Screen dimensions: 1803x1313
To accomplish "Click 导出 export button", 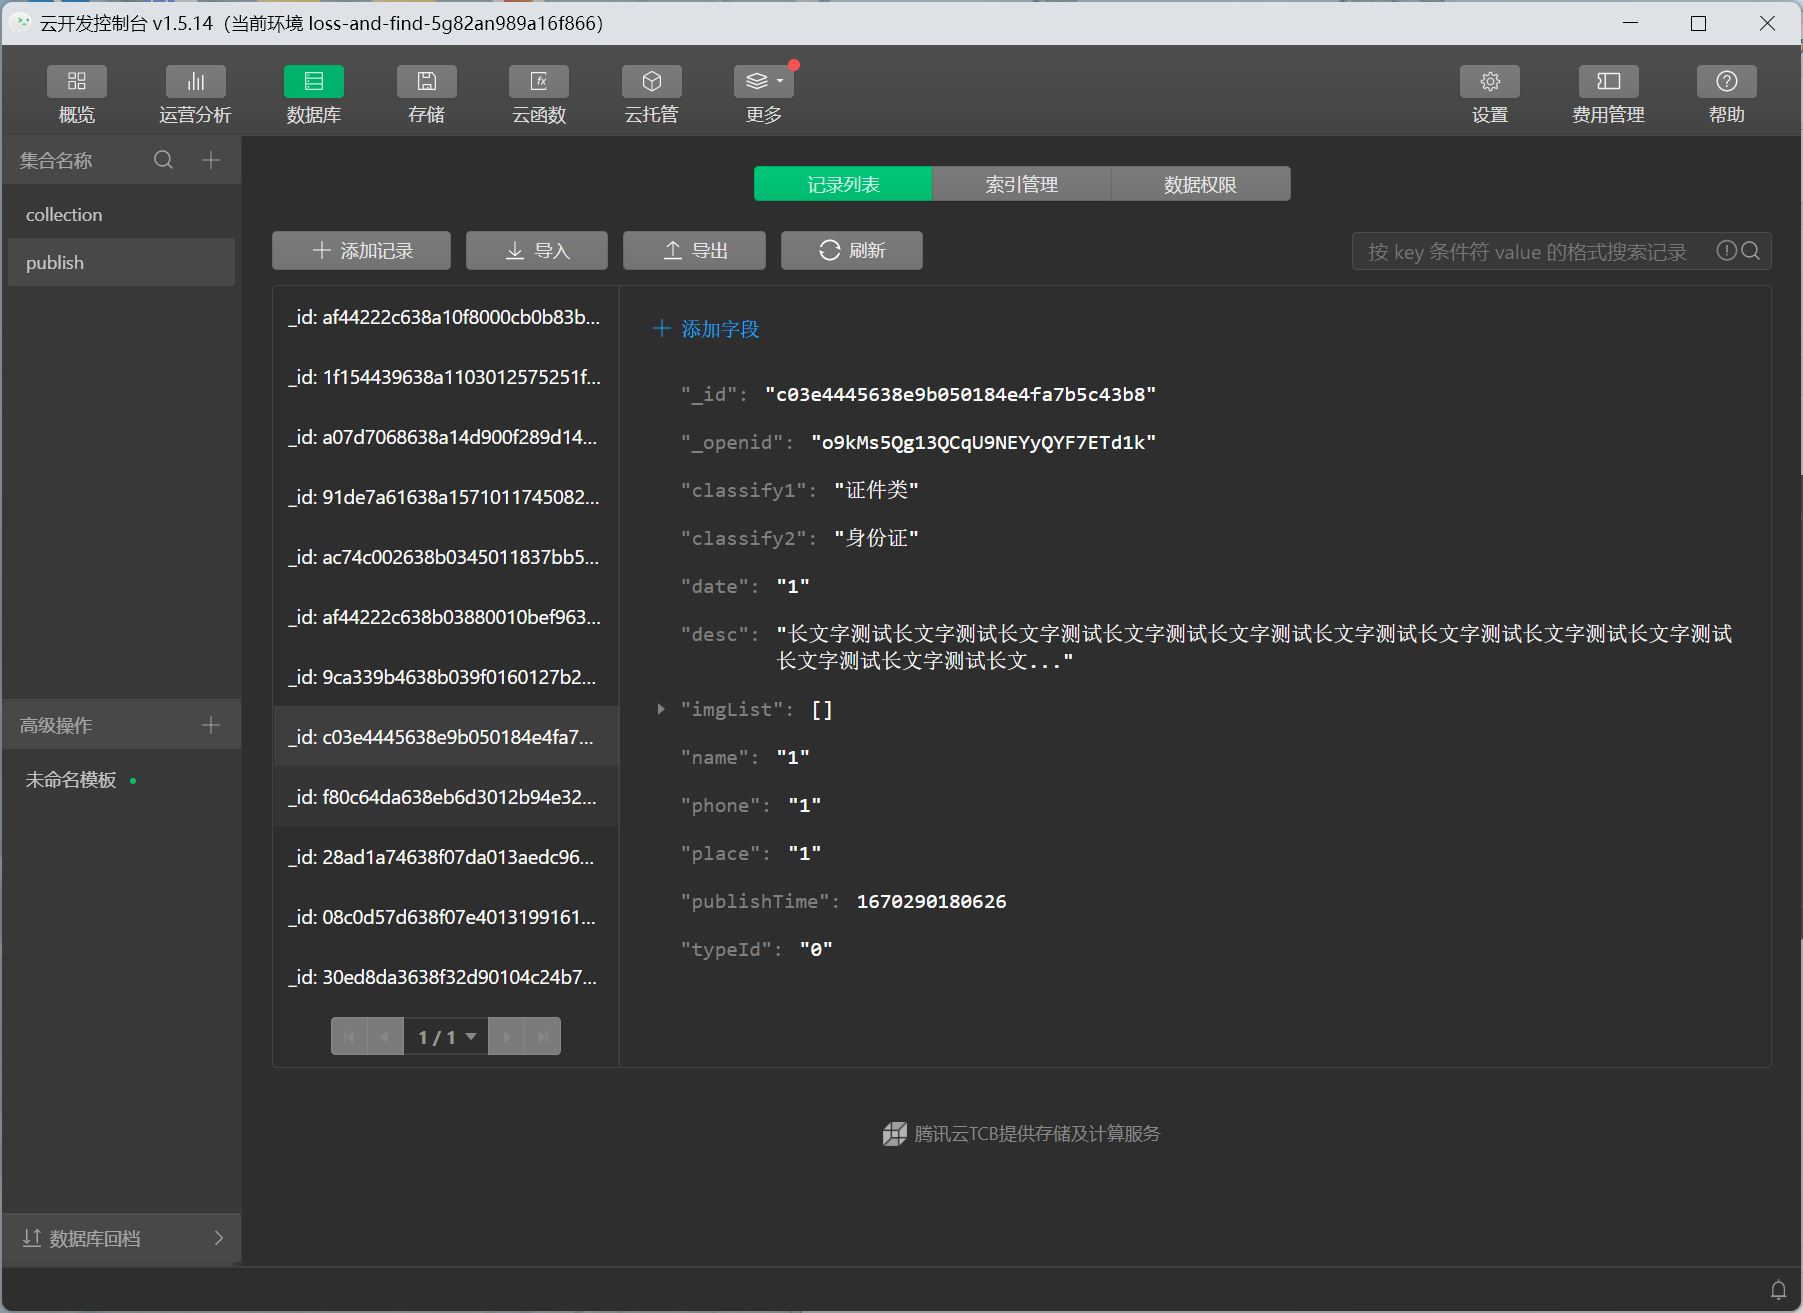I will [694, 251].
